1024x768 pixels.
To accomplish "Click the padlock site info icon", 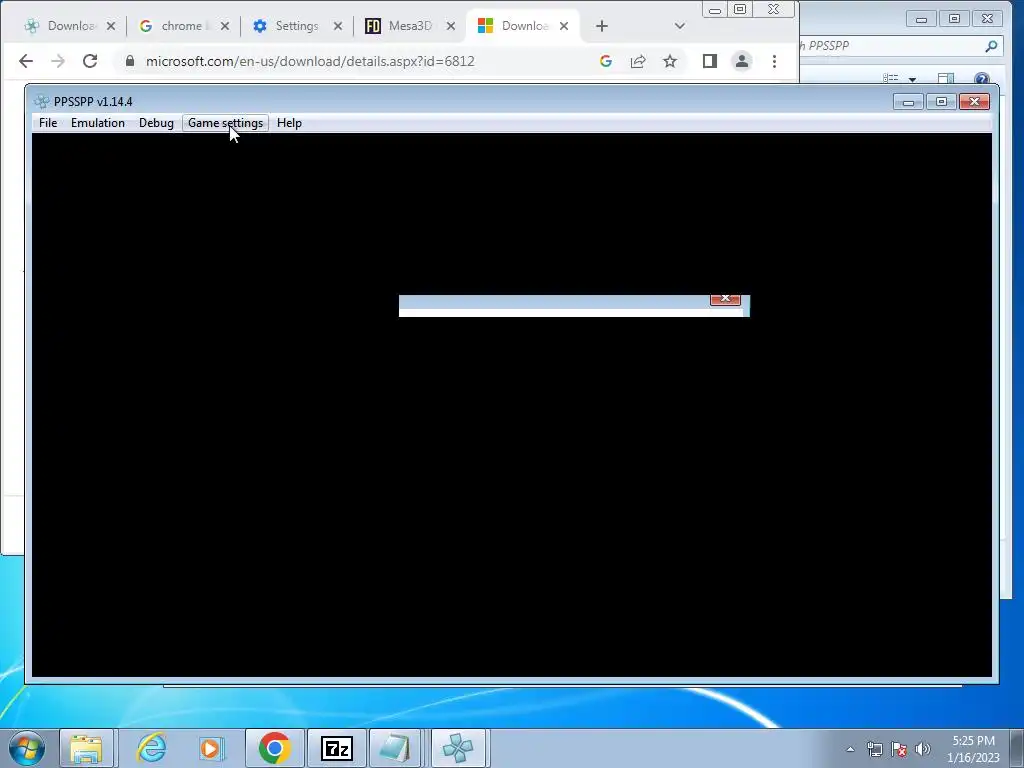I will 130,61.
